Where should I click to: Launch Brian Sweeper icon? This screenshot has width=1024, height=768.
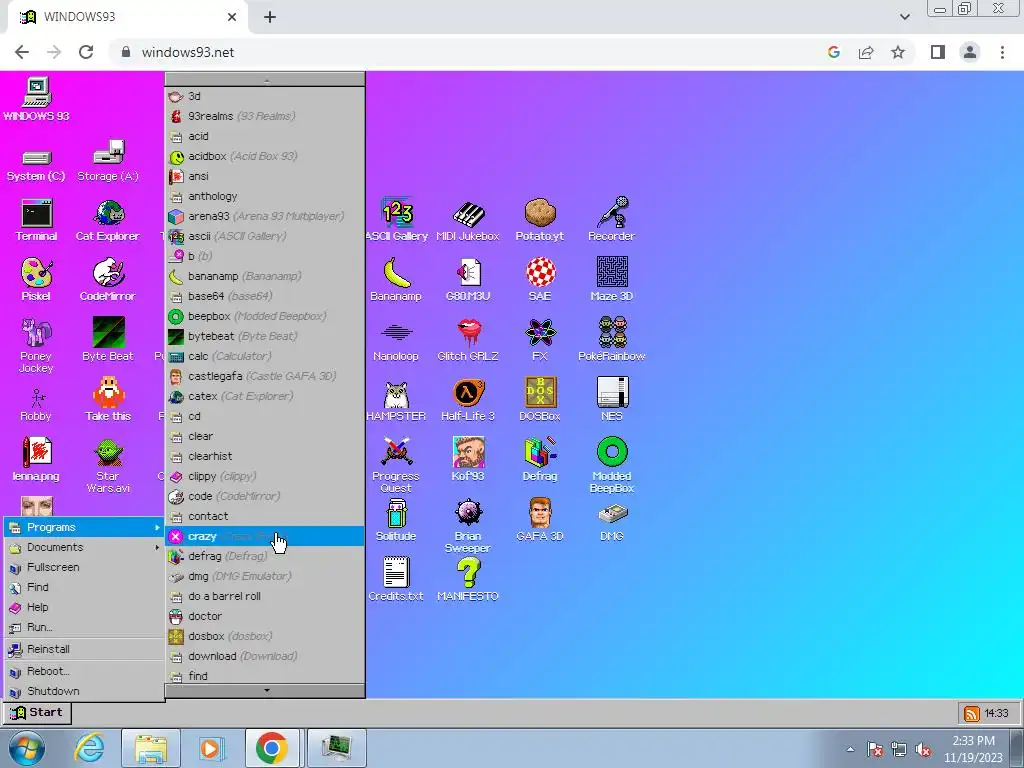click(468, 526)
